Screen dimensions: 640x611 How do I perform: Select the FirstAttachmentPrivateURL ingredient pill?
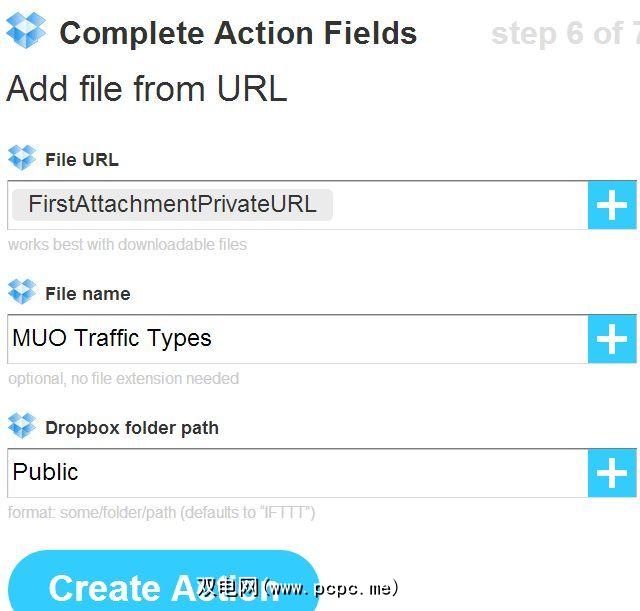click(172, 205)
